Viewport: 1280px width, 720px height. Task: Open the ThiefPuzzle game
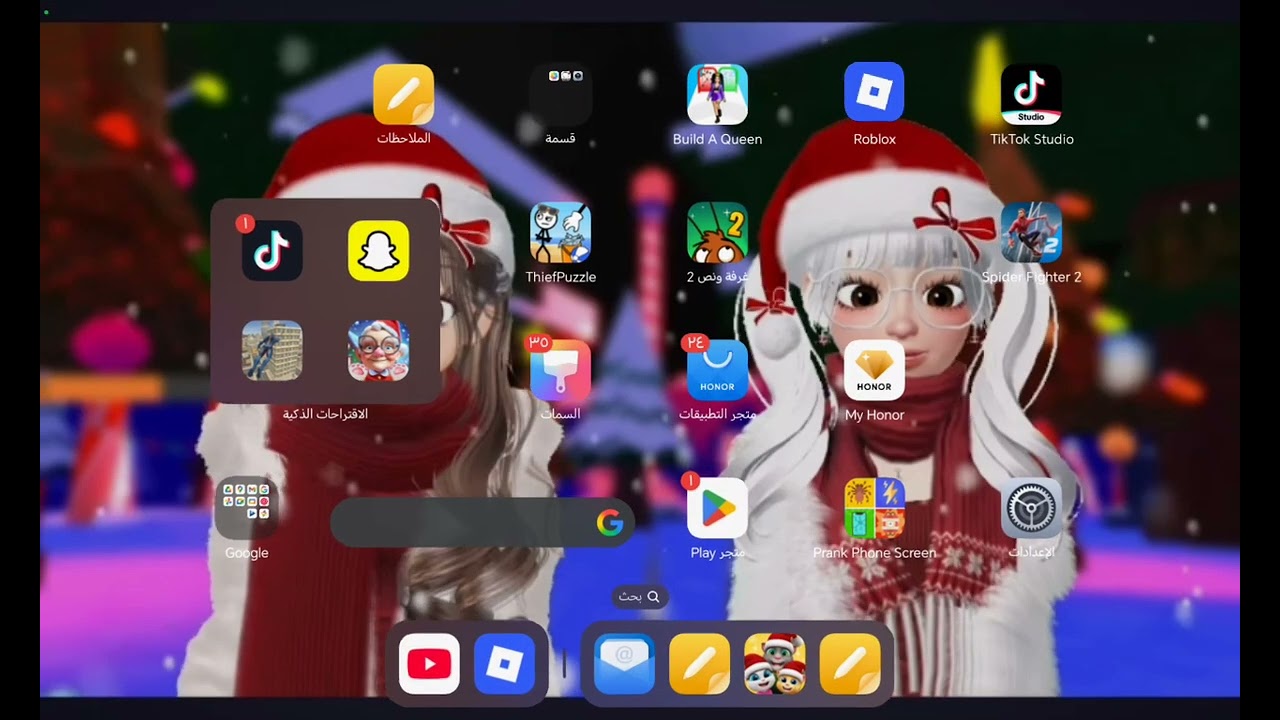tap(560, 233)
